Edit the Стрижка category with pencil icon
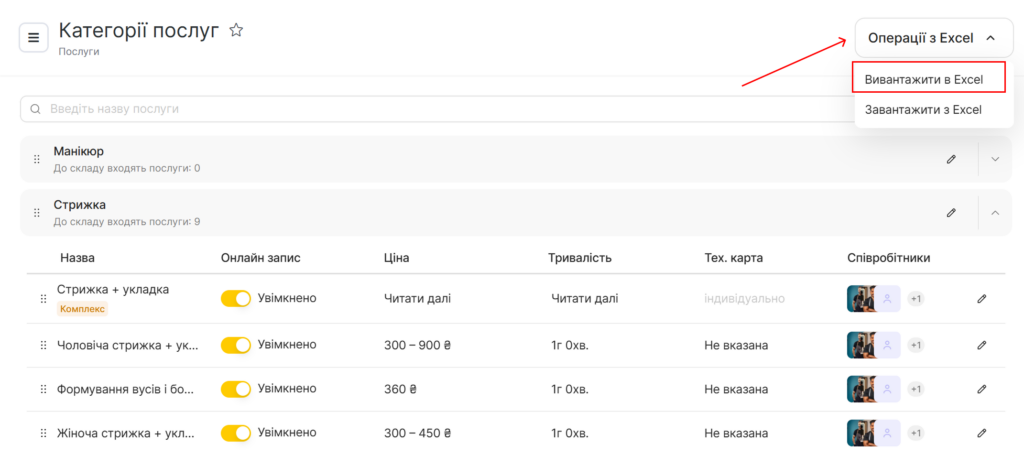The height and width of the screenshot is (455, 1024). point(951,212)
